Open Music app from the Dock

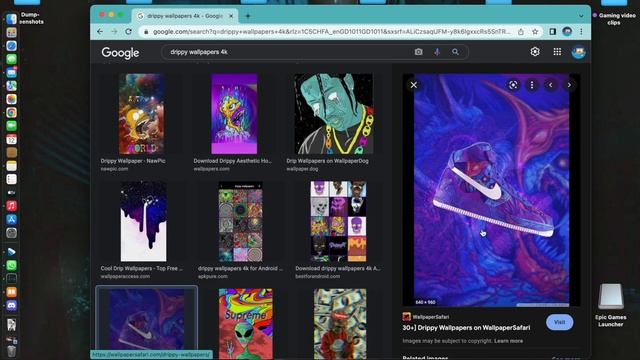11,206
